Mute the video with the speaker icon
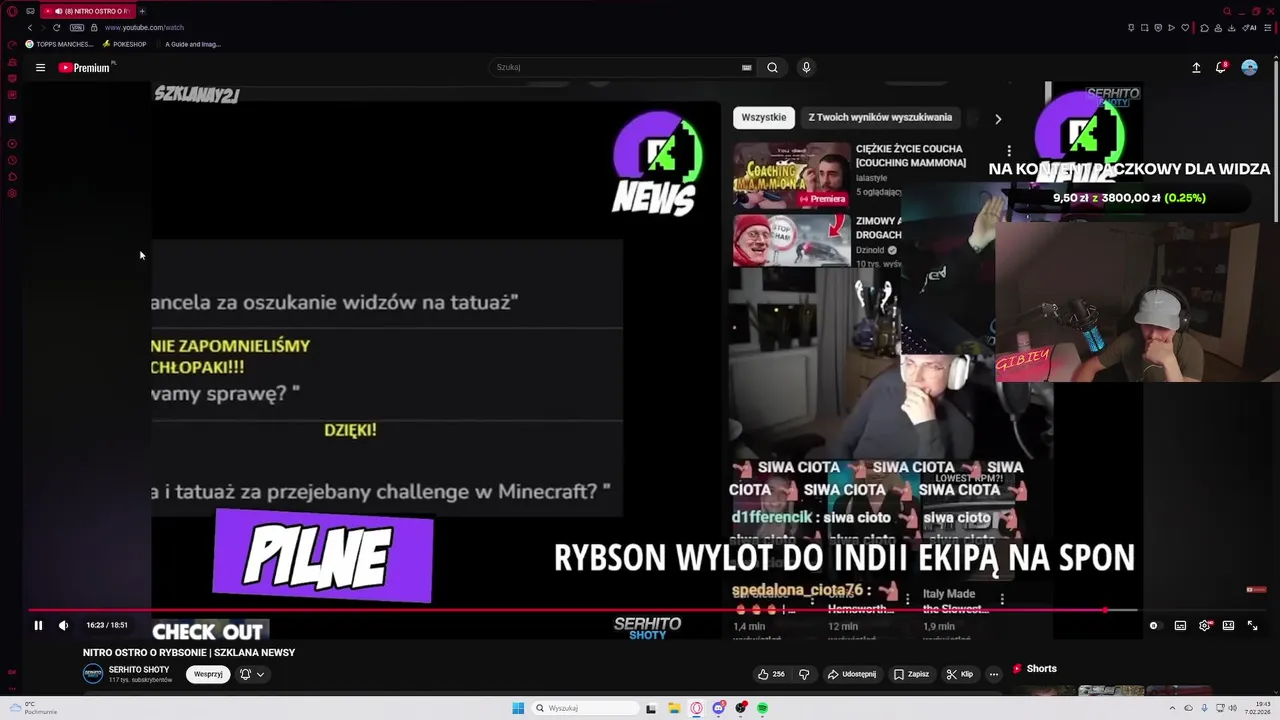The height and width of the screenshot is (720, 1280). 63,625
